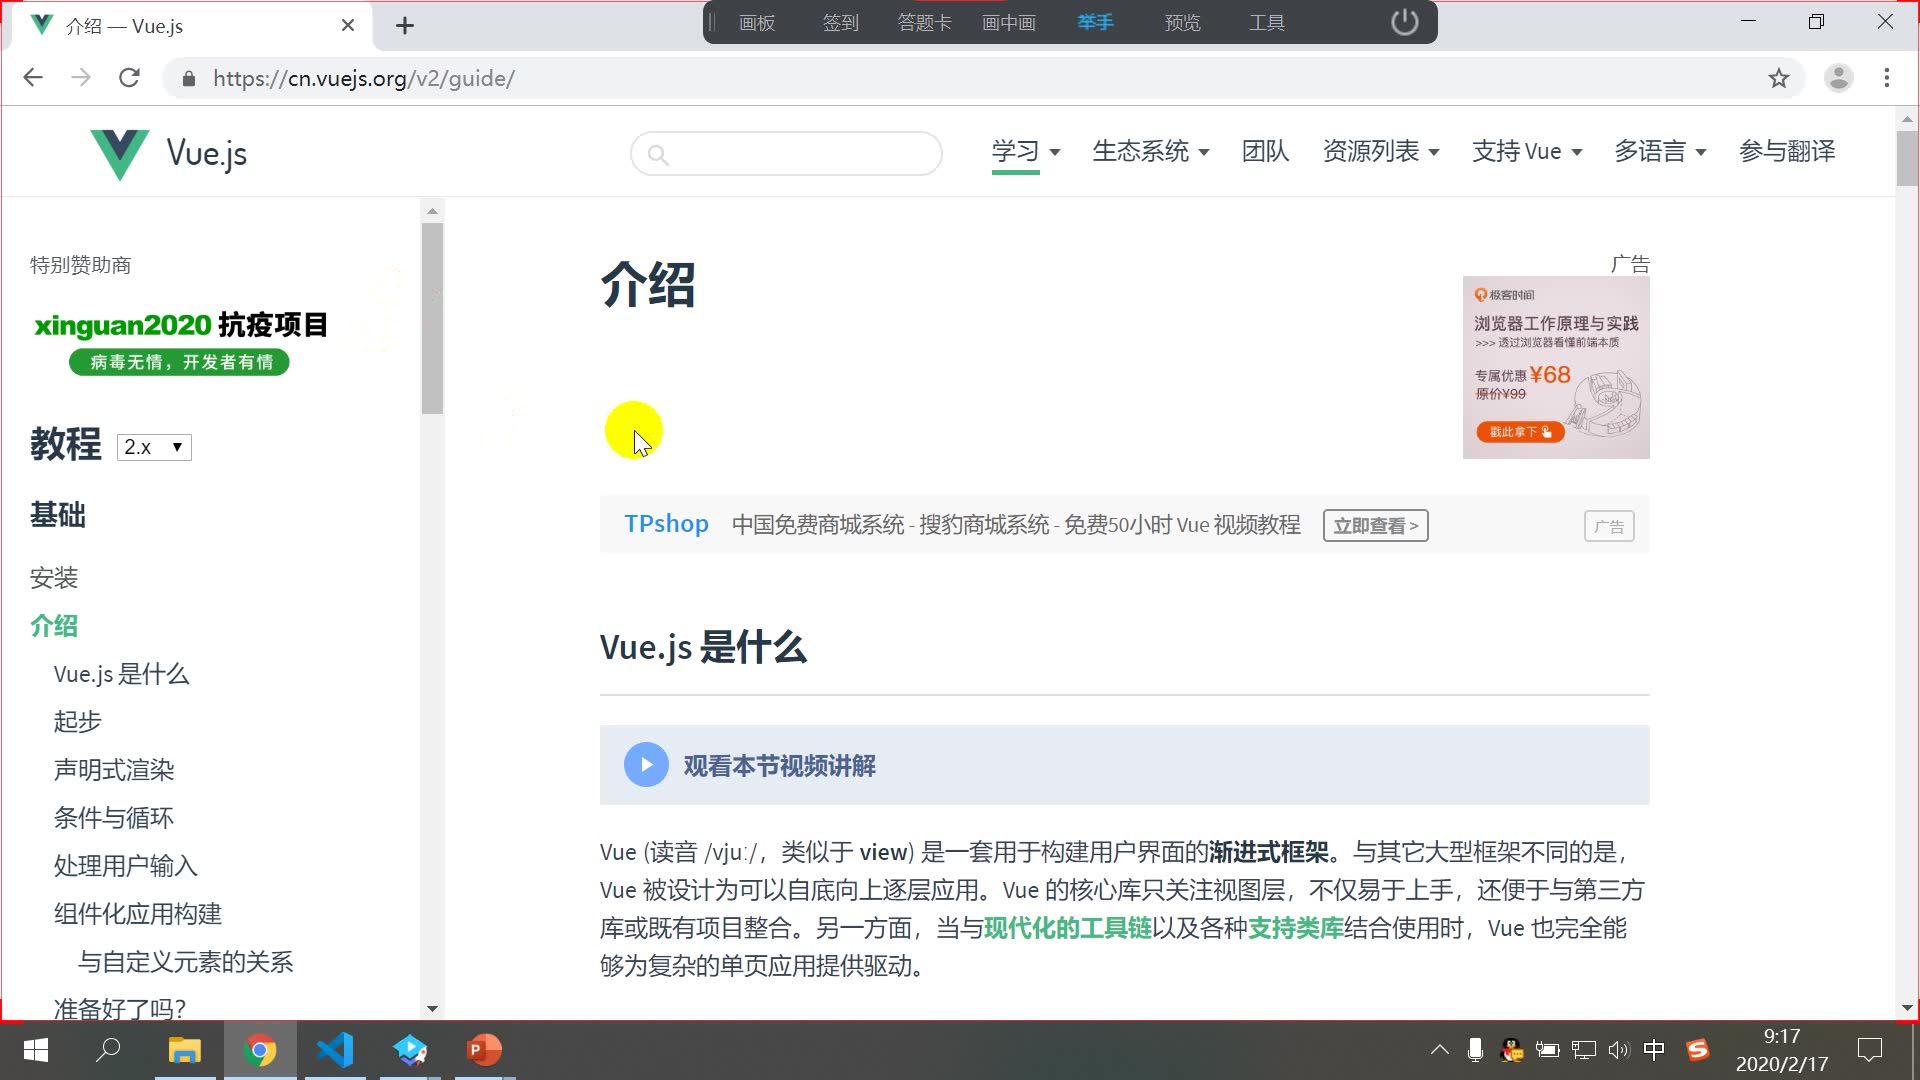
Task: Play the section video explanation
Action: coord(646,765)
